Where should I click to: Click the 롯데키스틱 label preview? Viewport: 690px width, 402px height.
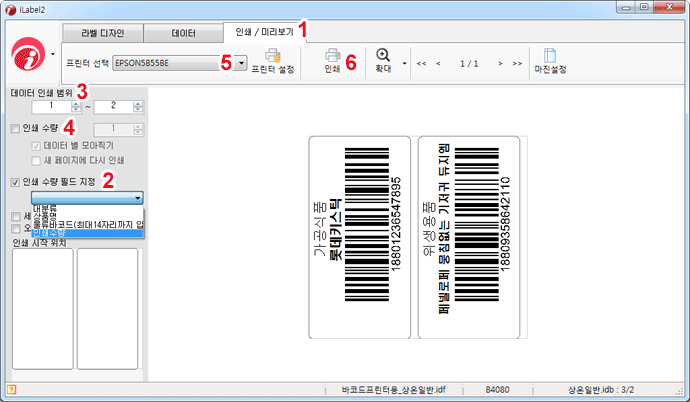point(360,238)
